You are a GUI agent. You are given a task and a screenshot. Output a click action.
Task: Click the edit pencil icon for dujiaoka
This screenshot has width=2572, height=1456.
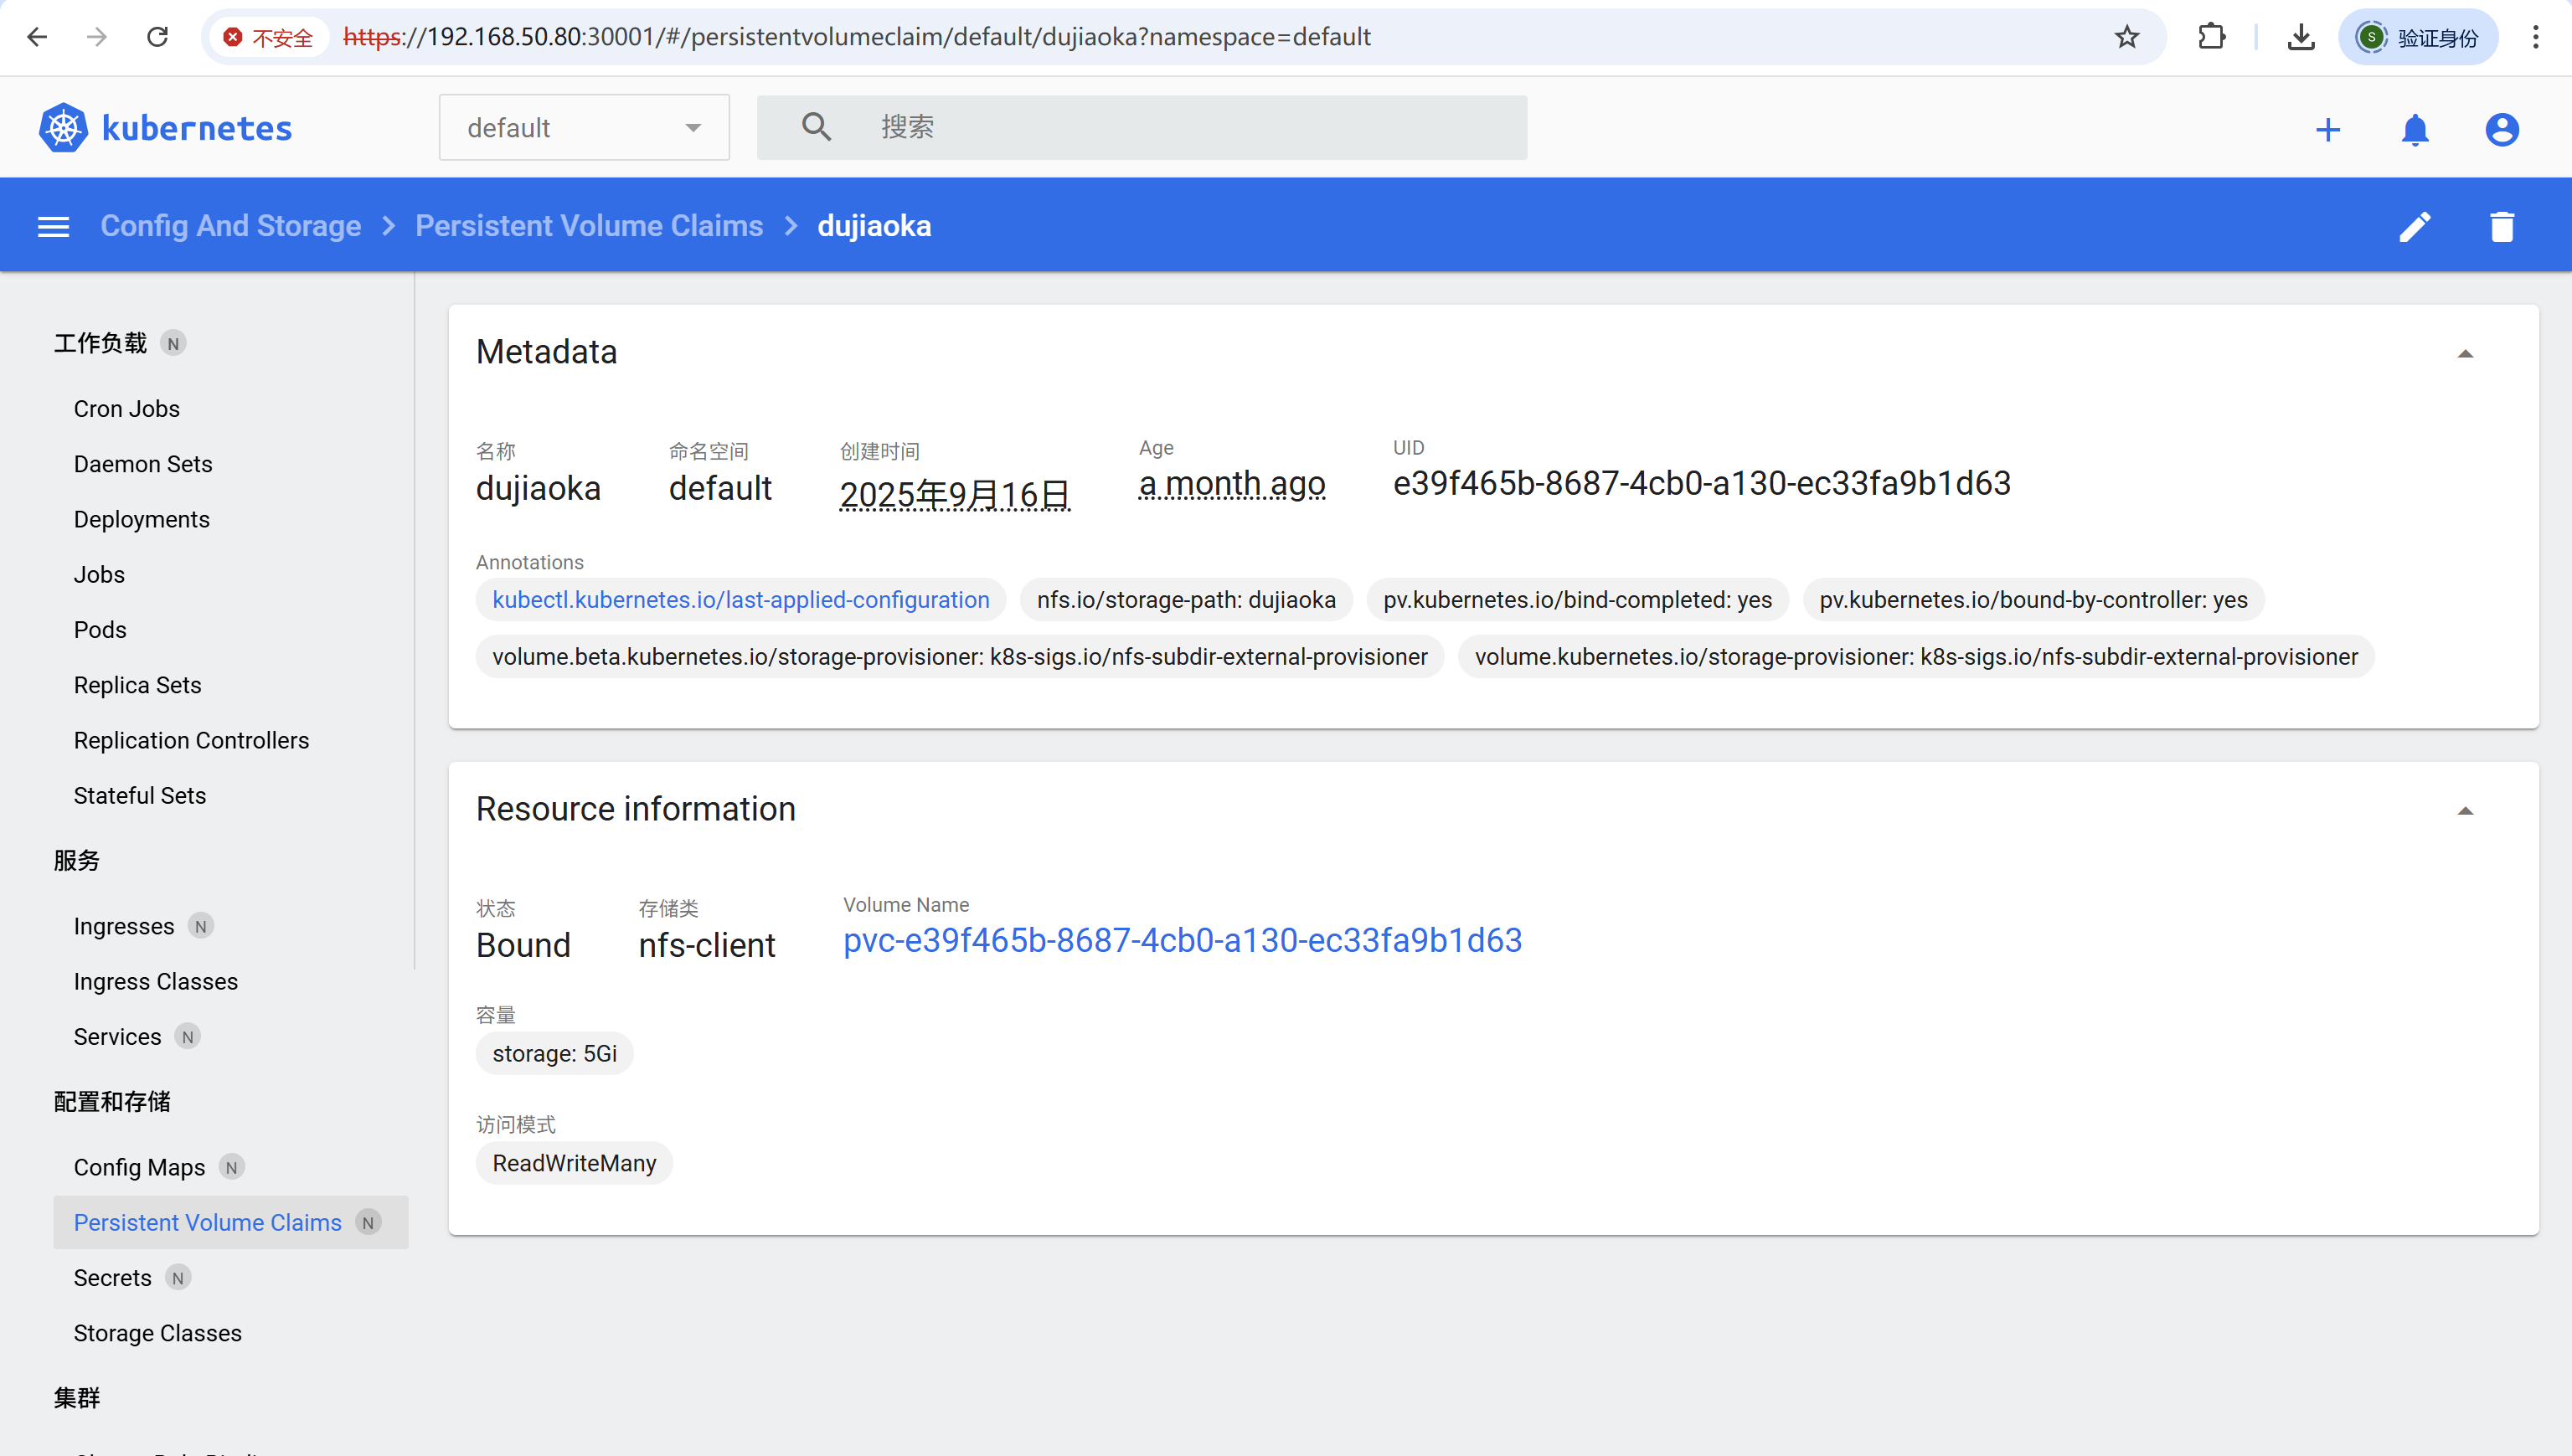(x=2414, y=227)
